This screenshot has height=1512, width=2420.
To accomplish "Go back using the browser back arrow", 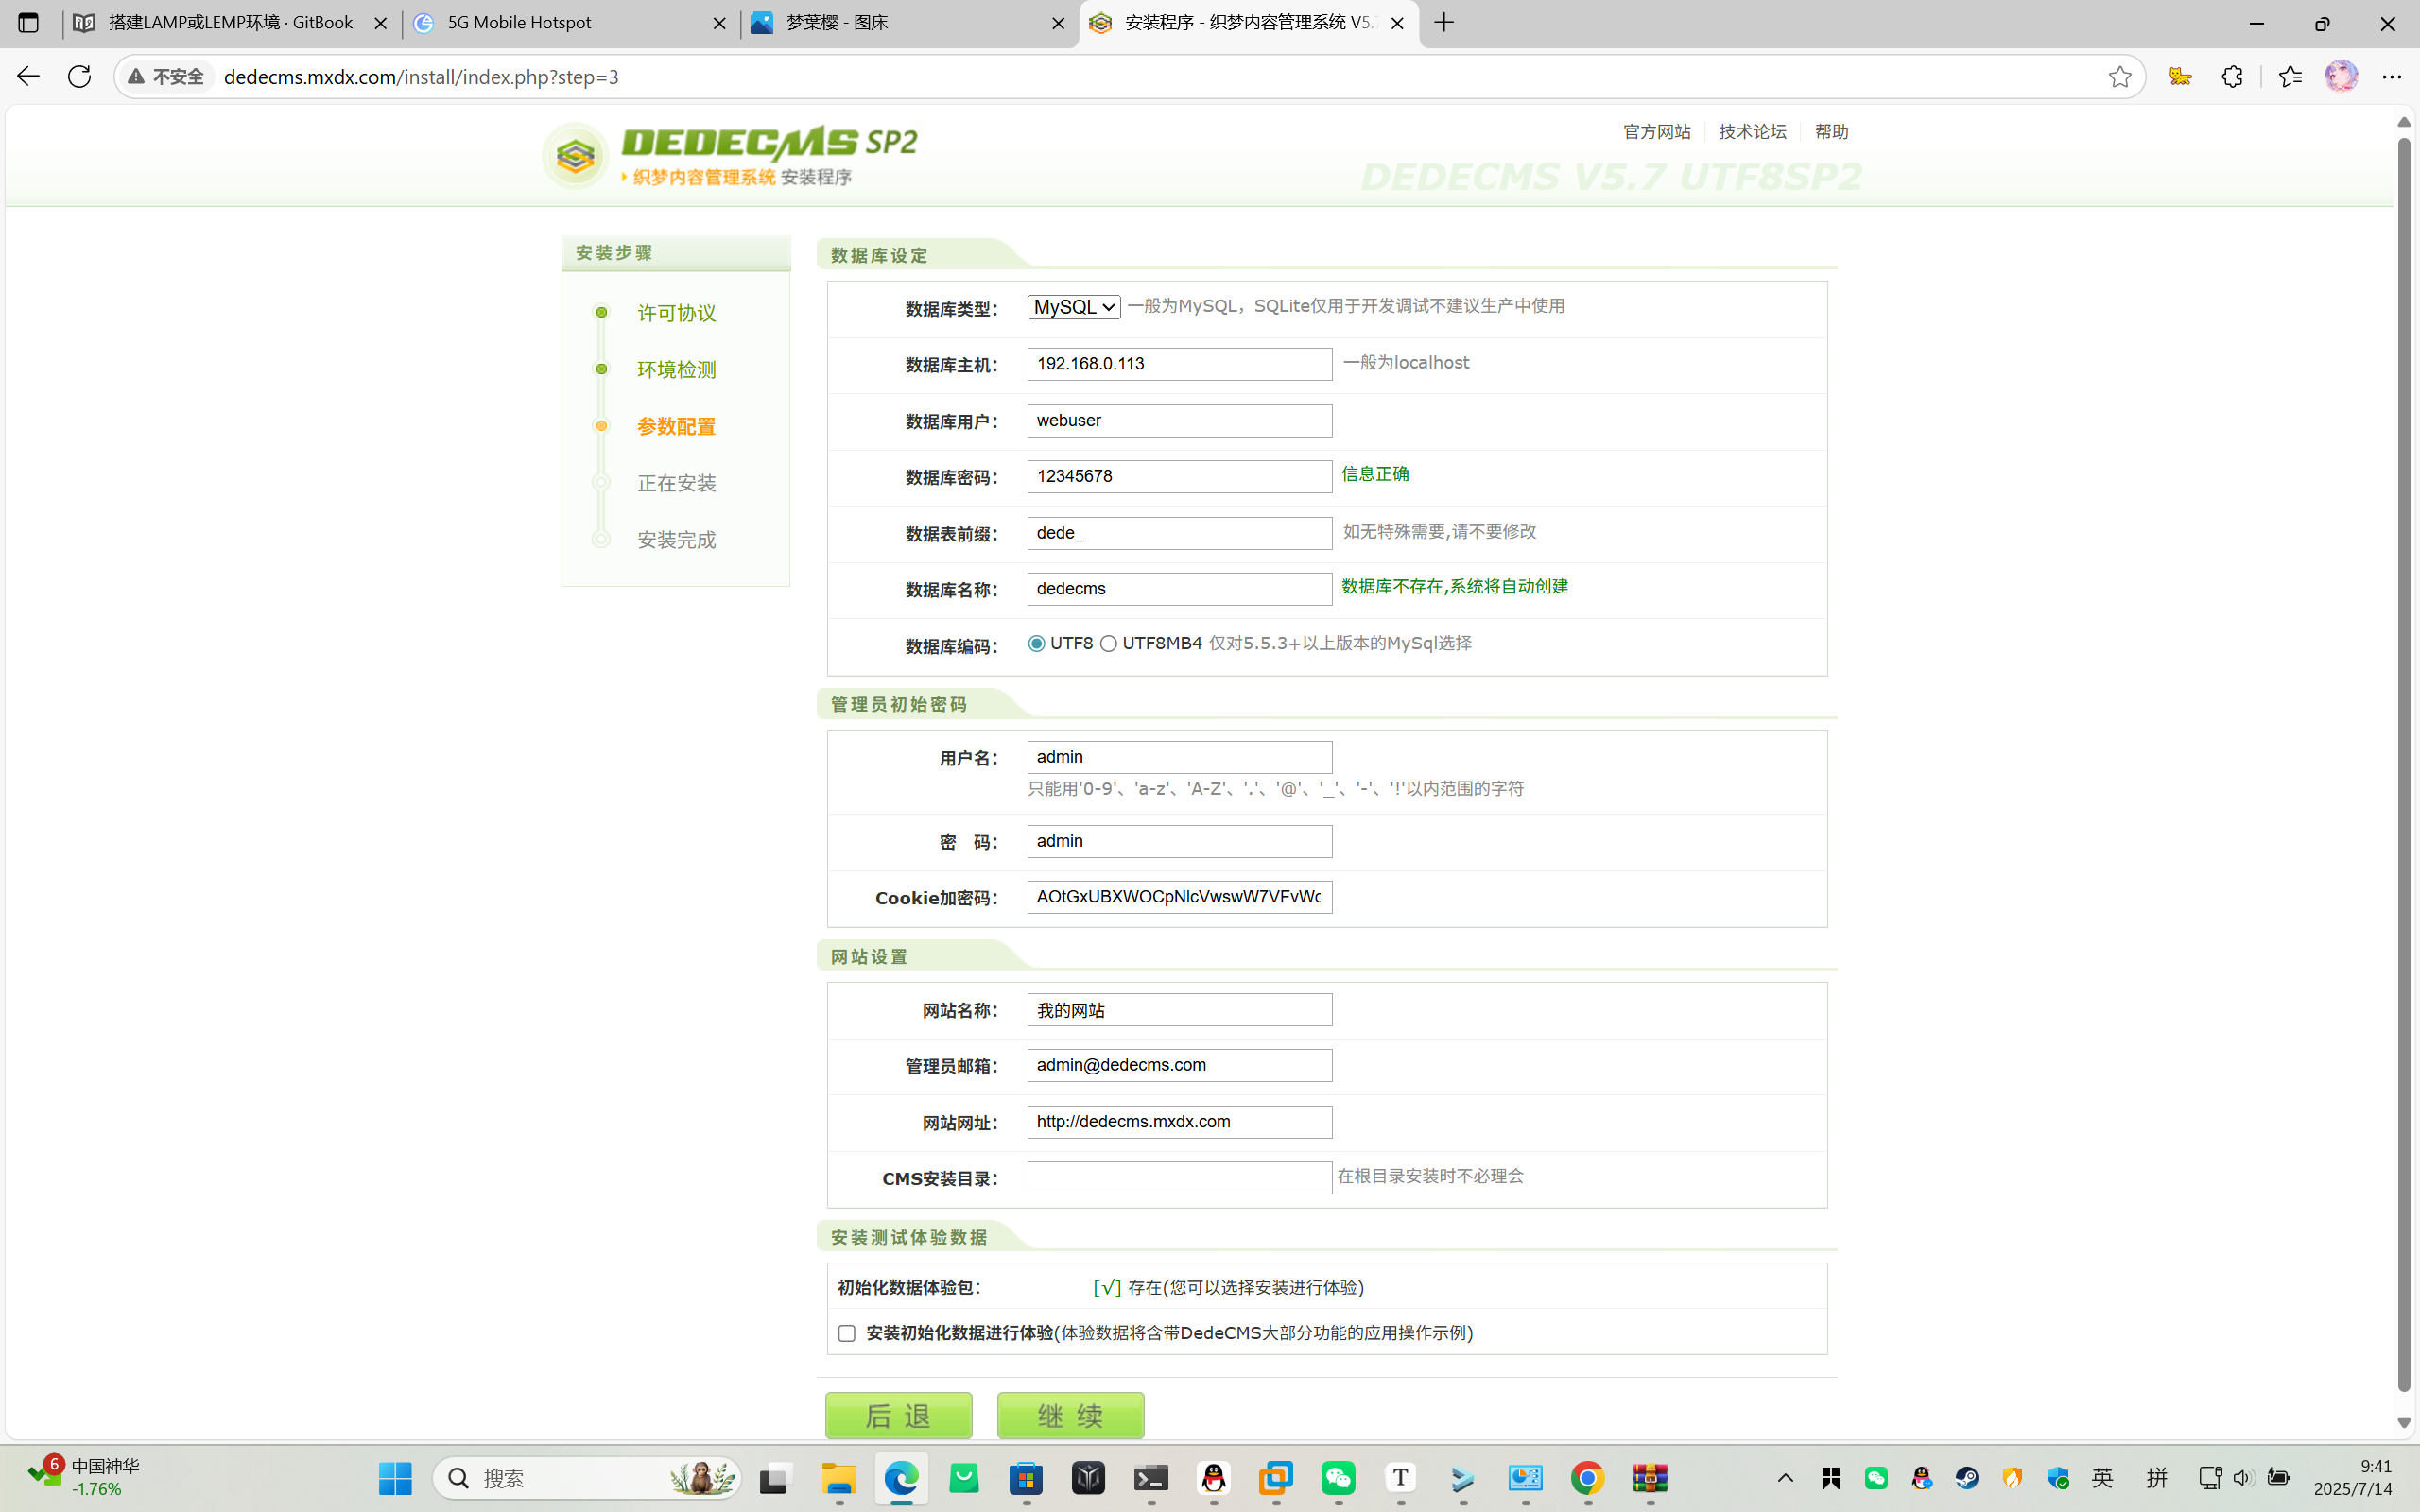I will tap(28, 77).
